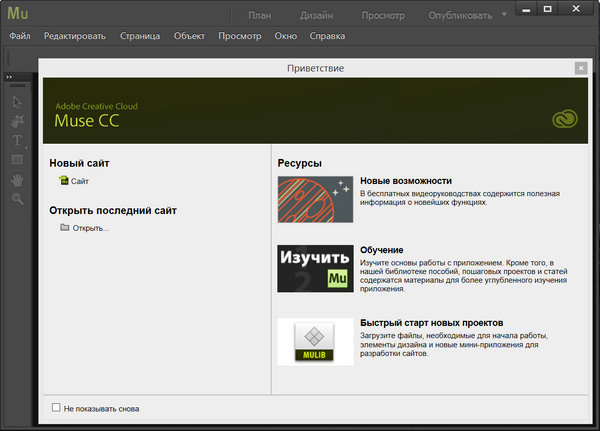Image resolution: width=600 pixels, height=431 pixels.
Task: Click the folder icon next to Открыть
Action: (x=65, y=227)
